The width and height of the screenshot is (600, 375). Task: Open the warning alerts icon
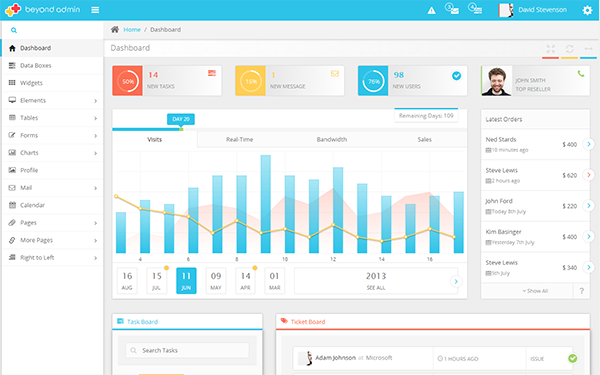[x=432, y=10]
